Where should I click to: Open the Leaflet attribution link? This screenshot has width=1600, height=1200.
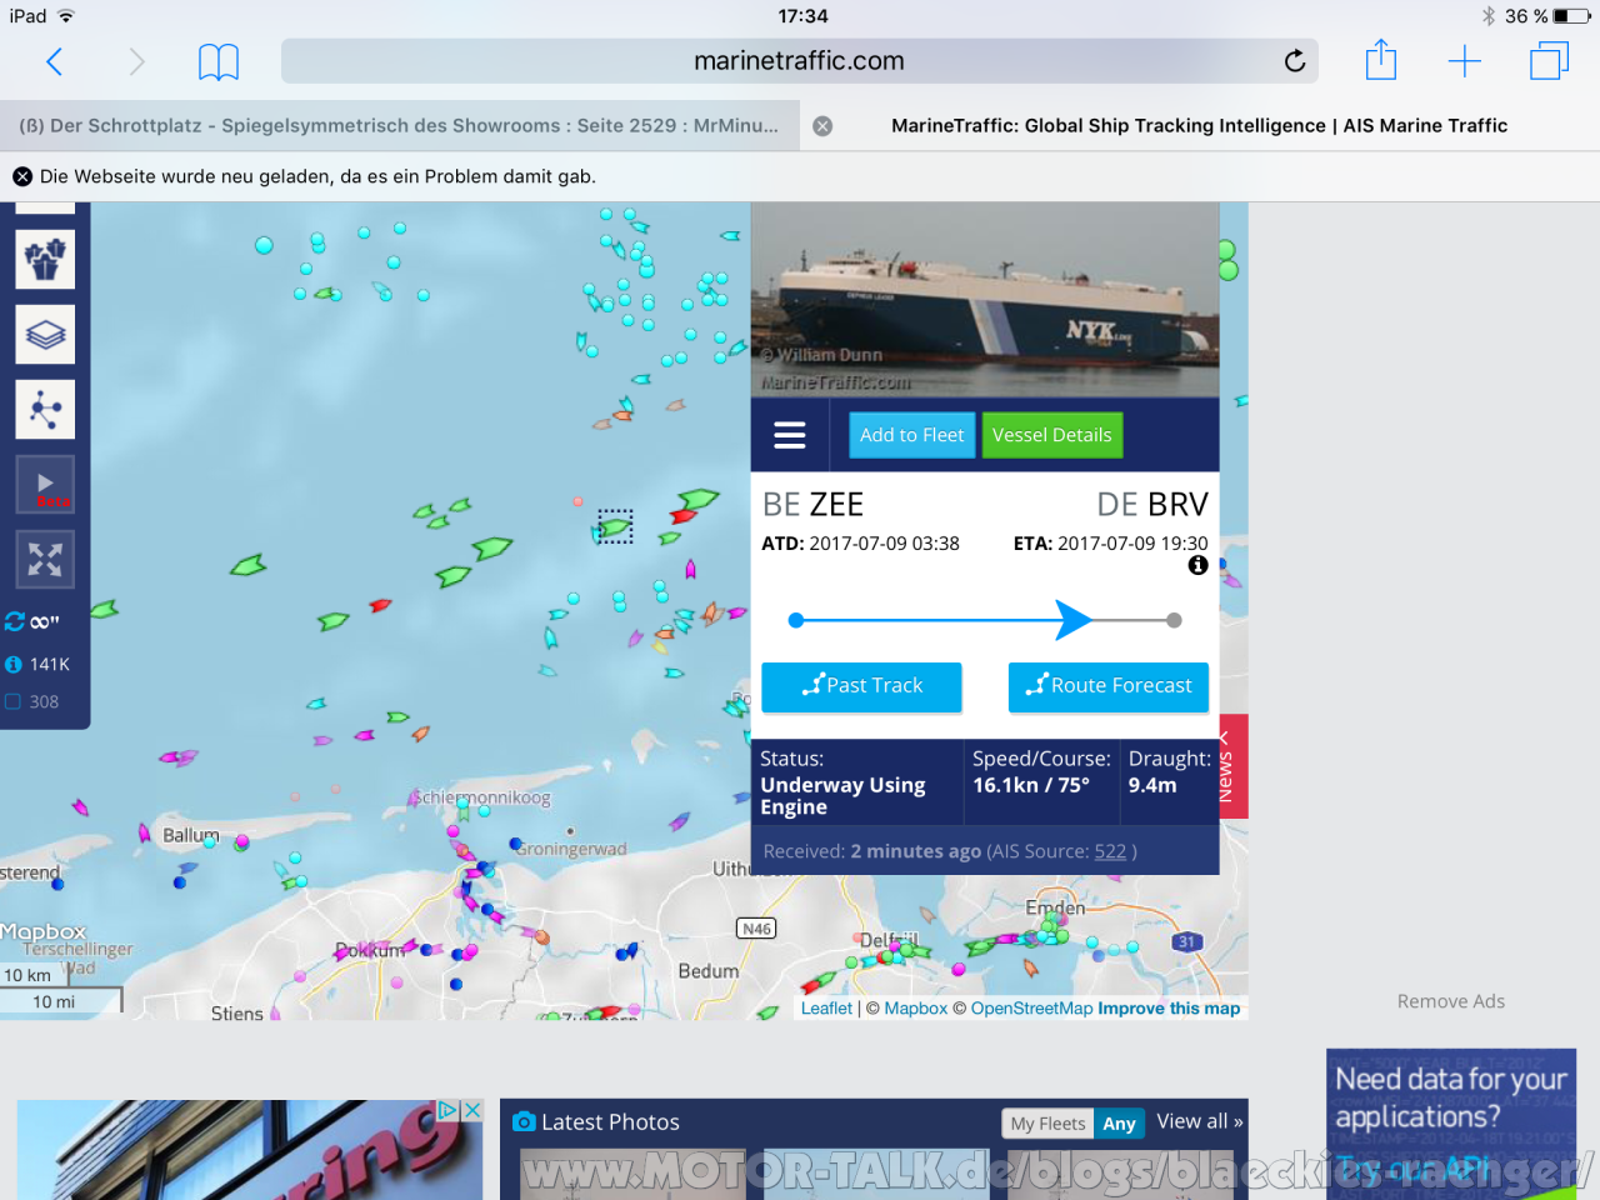point(826,1008)
